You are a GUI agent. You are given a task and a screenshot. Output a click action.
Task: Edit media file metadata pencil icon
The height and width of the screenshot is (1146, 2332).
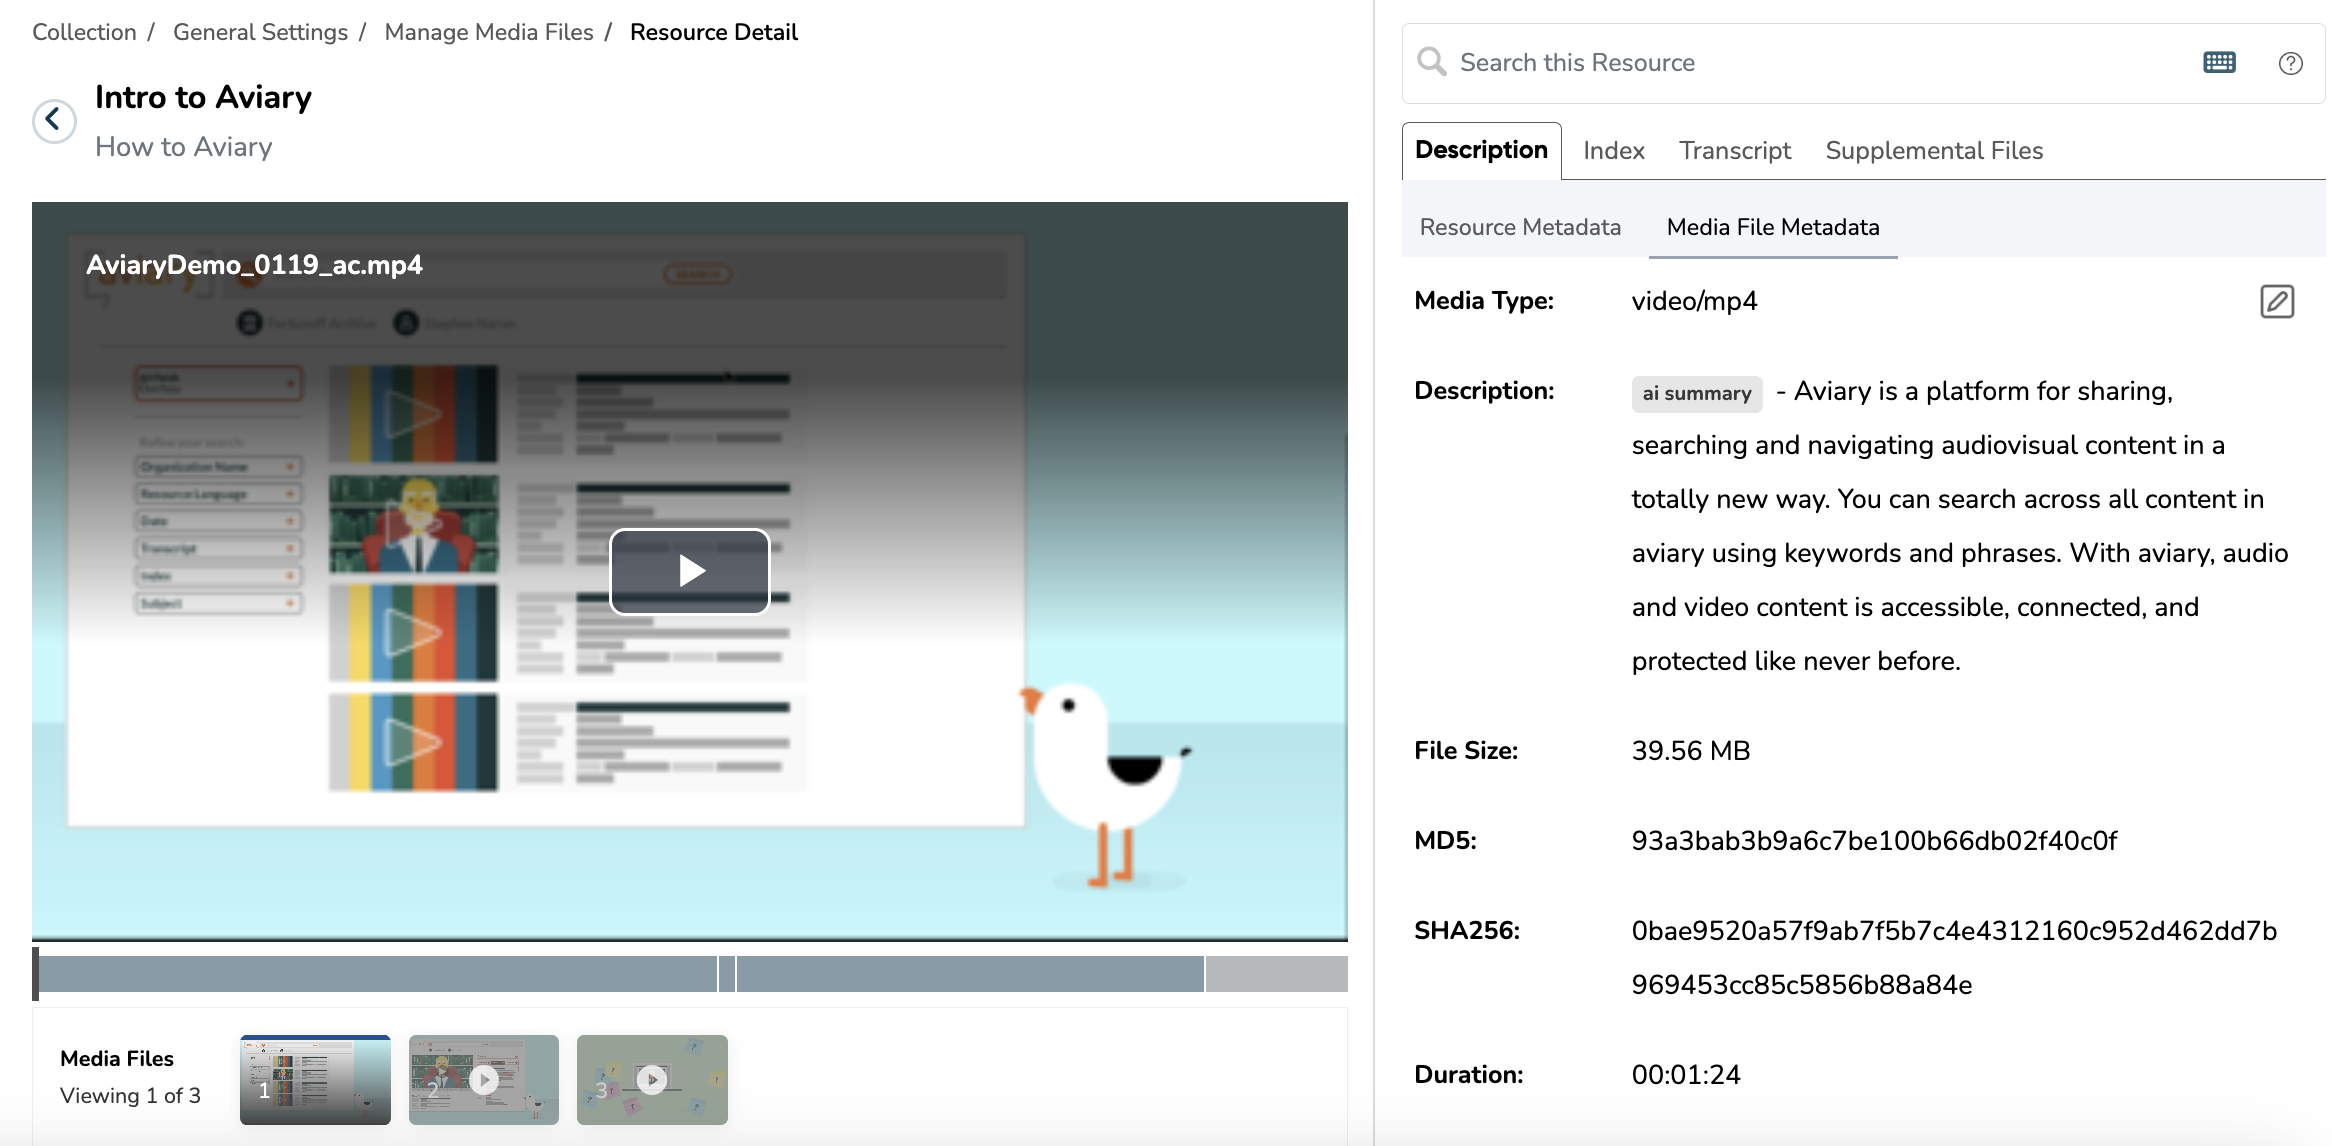2277,301
